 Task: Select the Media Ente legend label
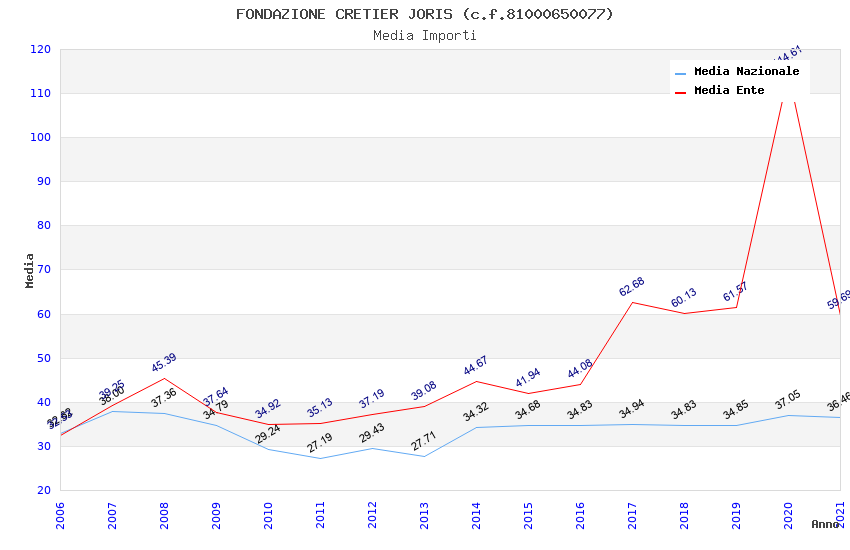coord(729,90)
